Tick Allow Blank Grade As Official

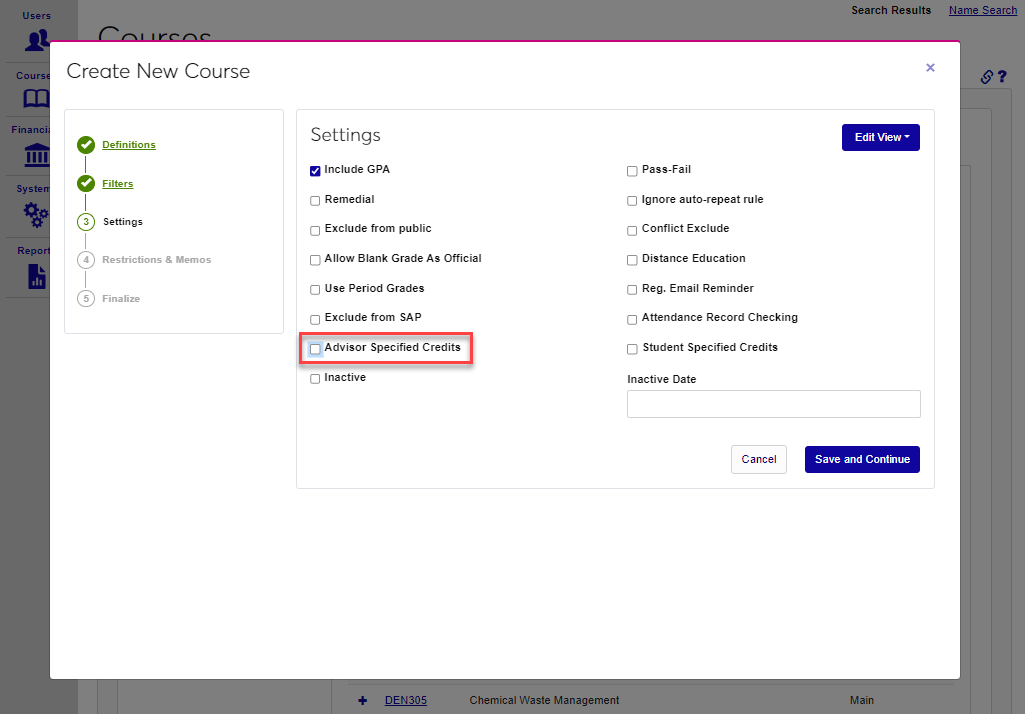point(315,260)
